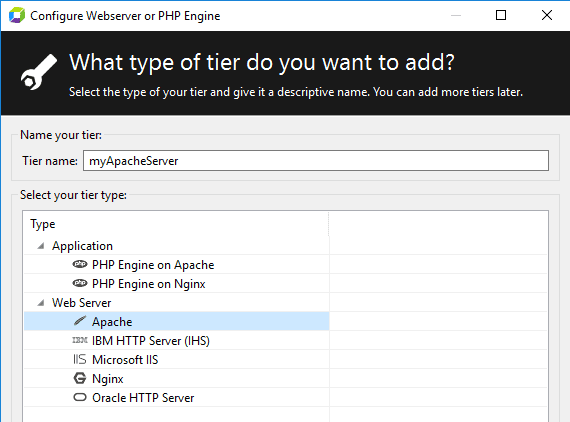The image size is (570, 422).
Task: Maximize the Configure Webserver dialog window
Action: pos(501,15)
